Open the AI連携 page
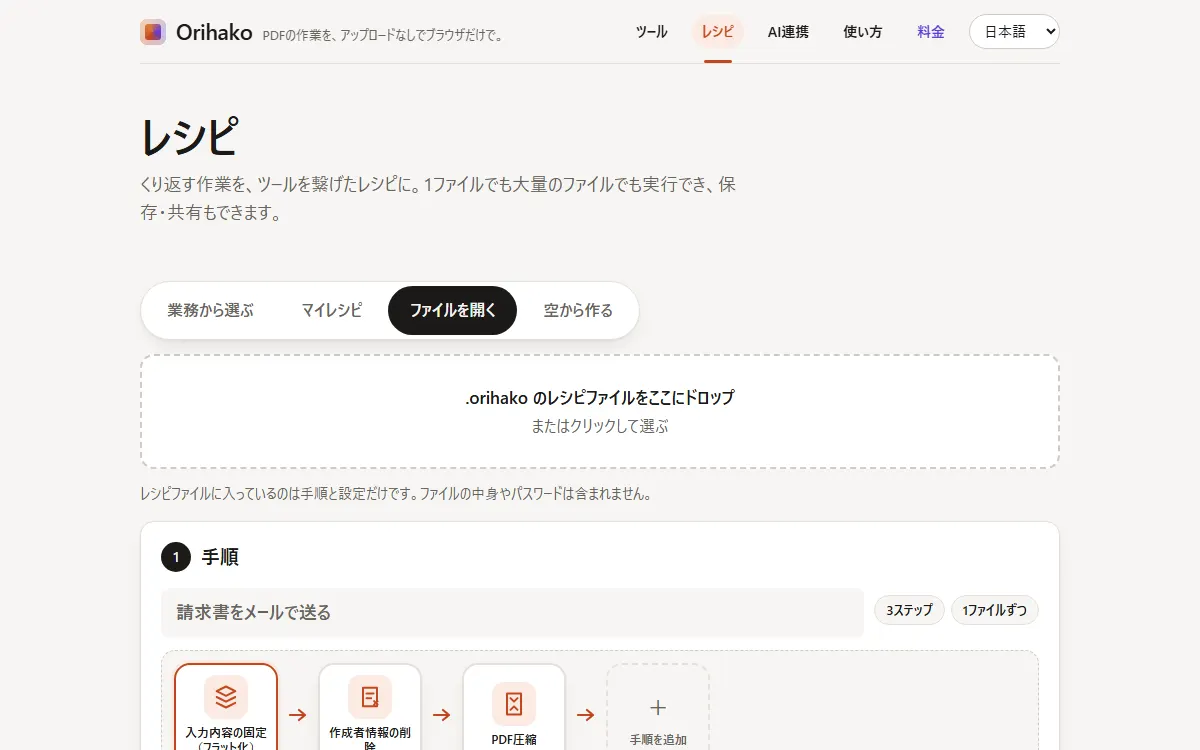Viewport: 1200px width, 750px height. click(x=788, y=32)
